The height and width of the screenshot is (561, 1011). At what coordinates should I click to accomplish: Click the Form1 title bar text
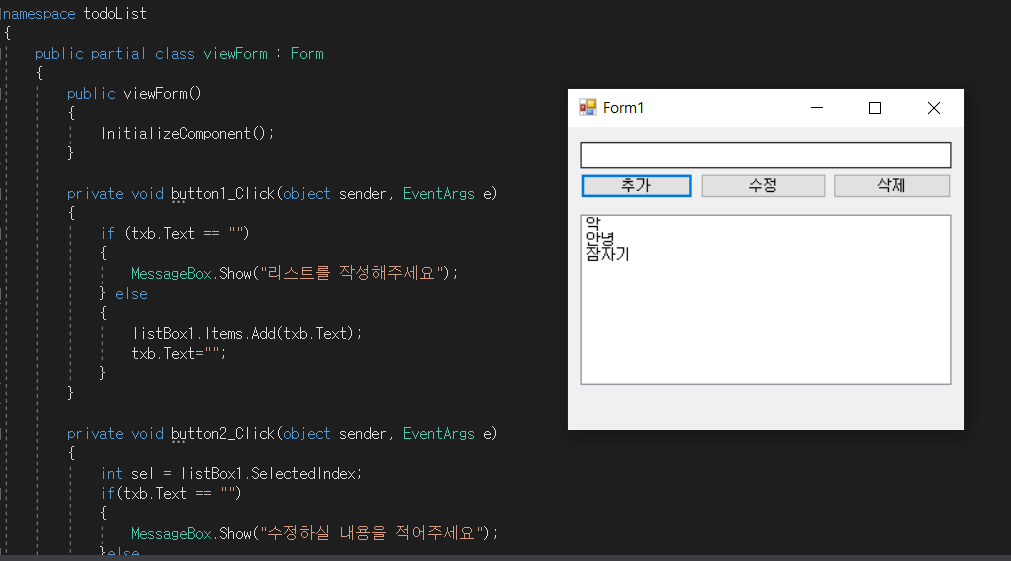[x=623, y=108]
